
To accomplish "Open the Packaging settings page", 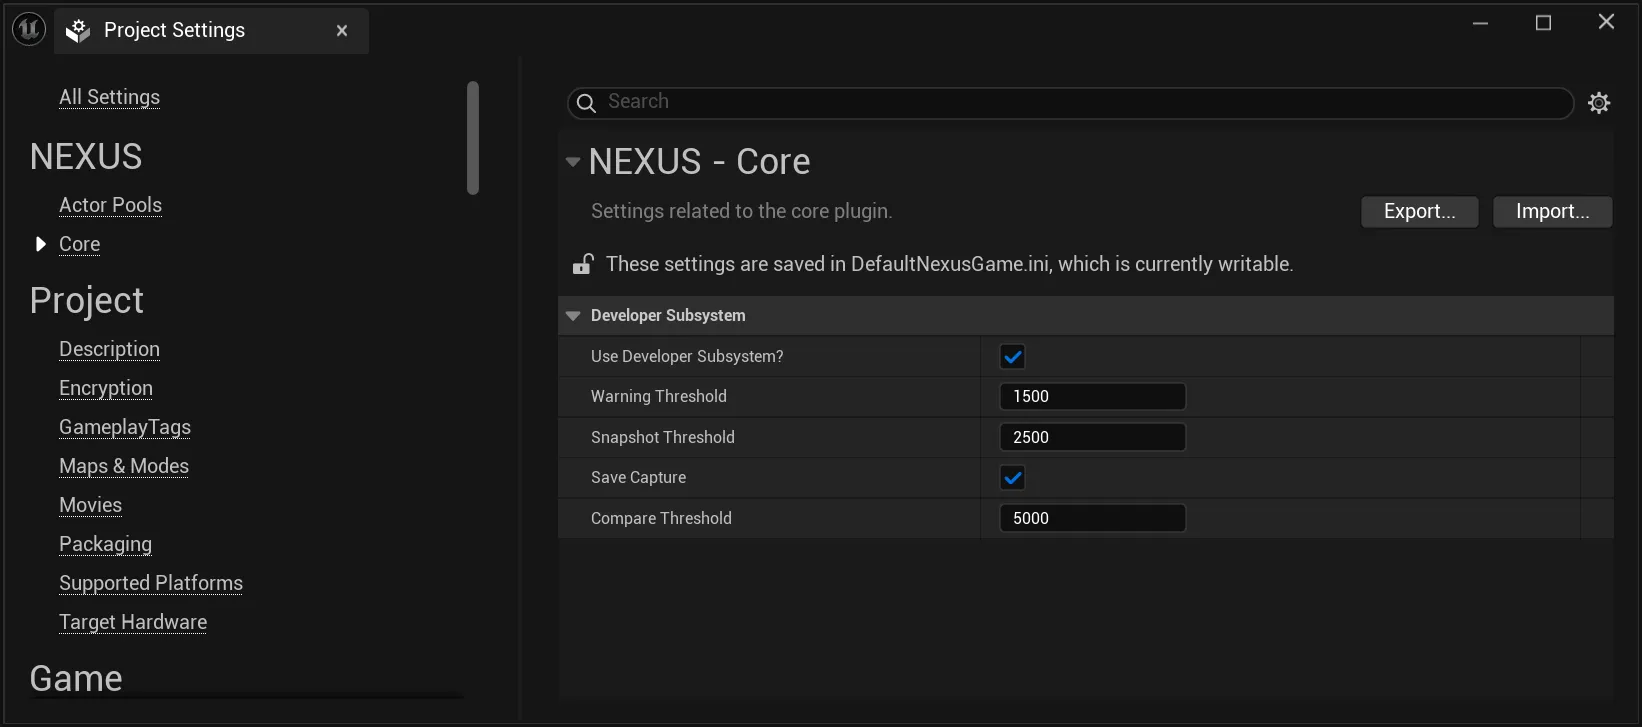I will (105, 544).
